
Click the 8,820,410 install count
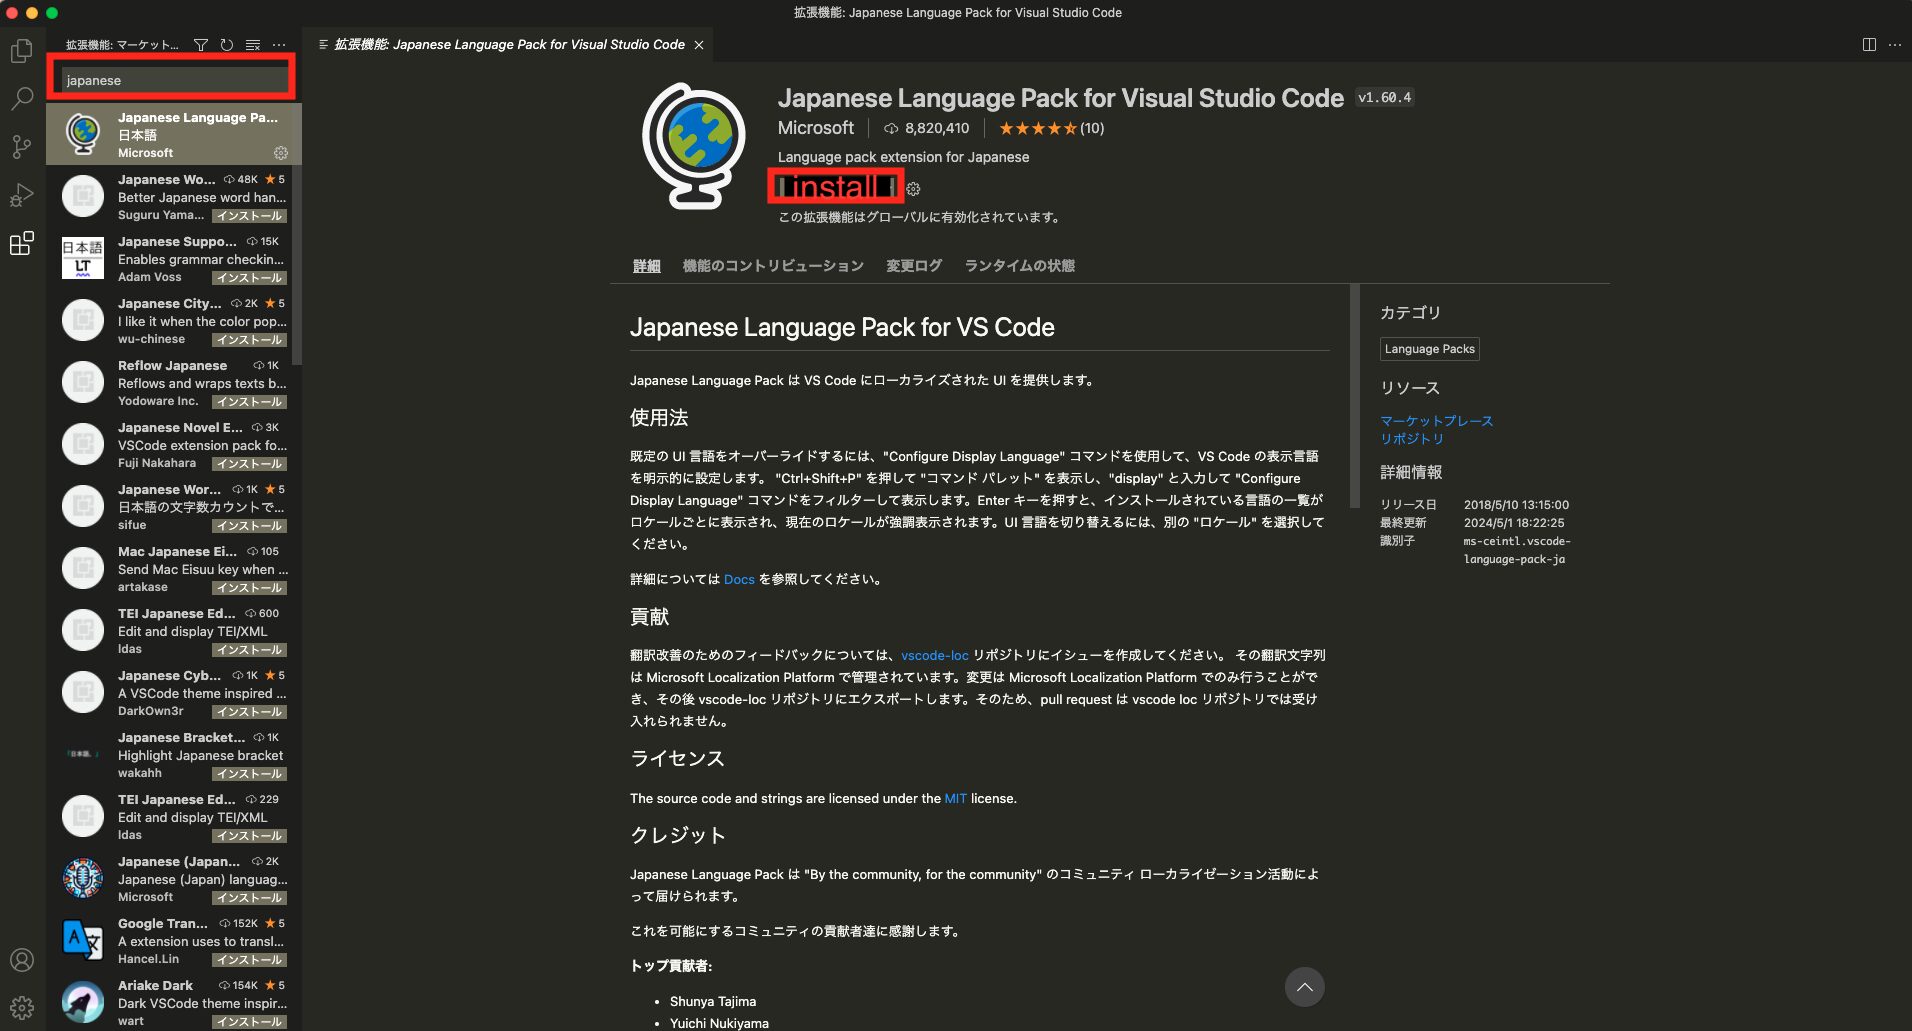927,128
